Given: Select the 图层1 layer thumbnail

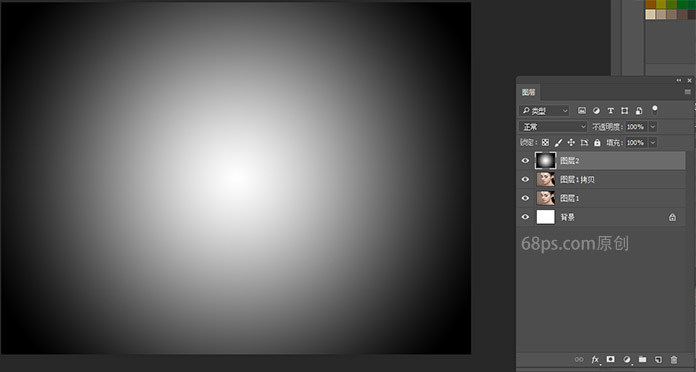Looking at the screenshot, I should (x=546, y=198).
